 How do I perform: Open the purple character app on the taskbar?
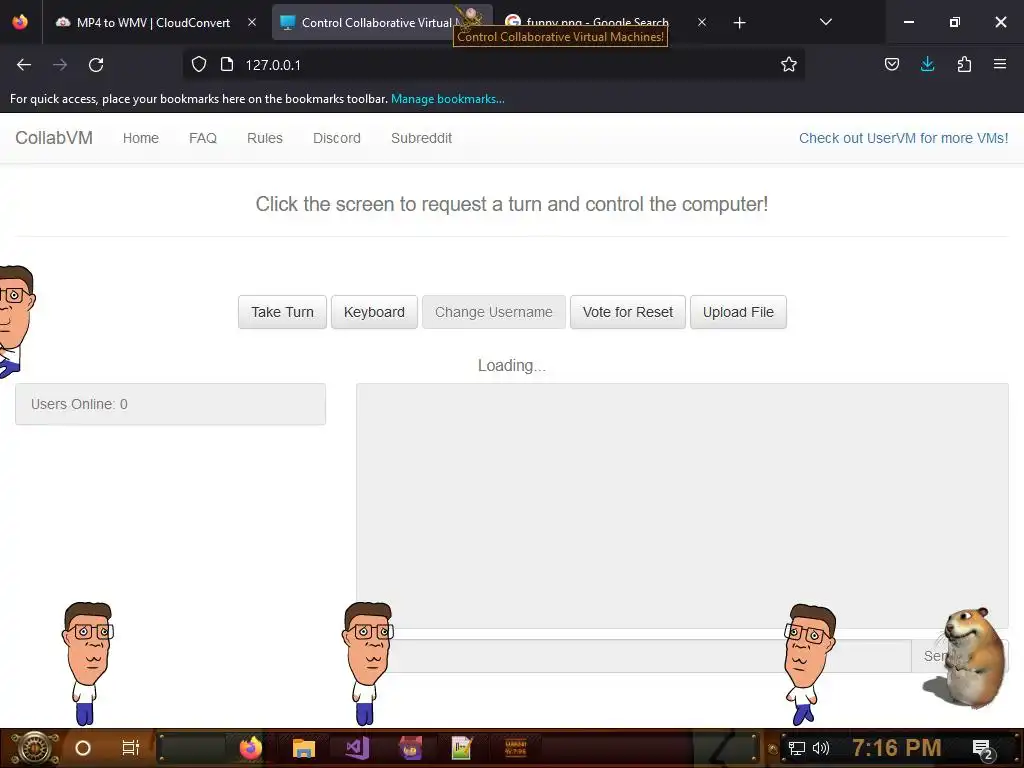tap(410, 748)
